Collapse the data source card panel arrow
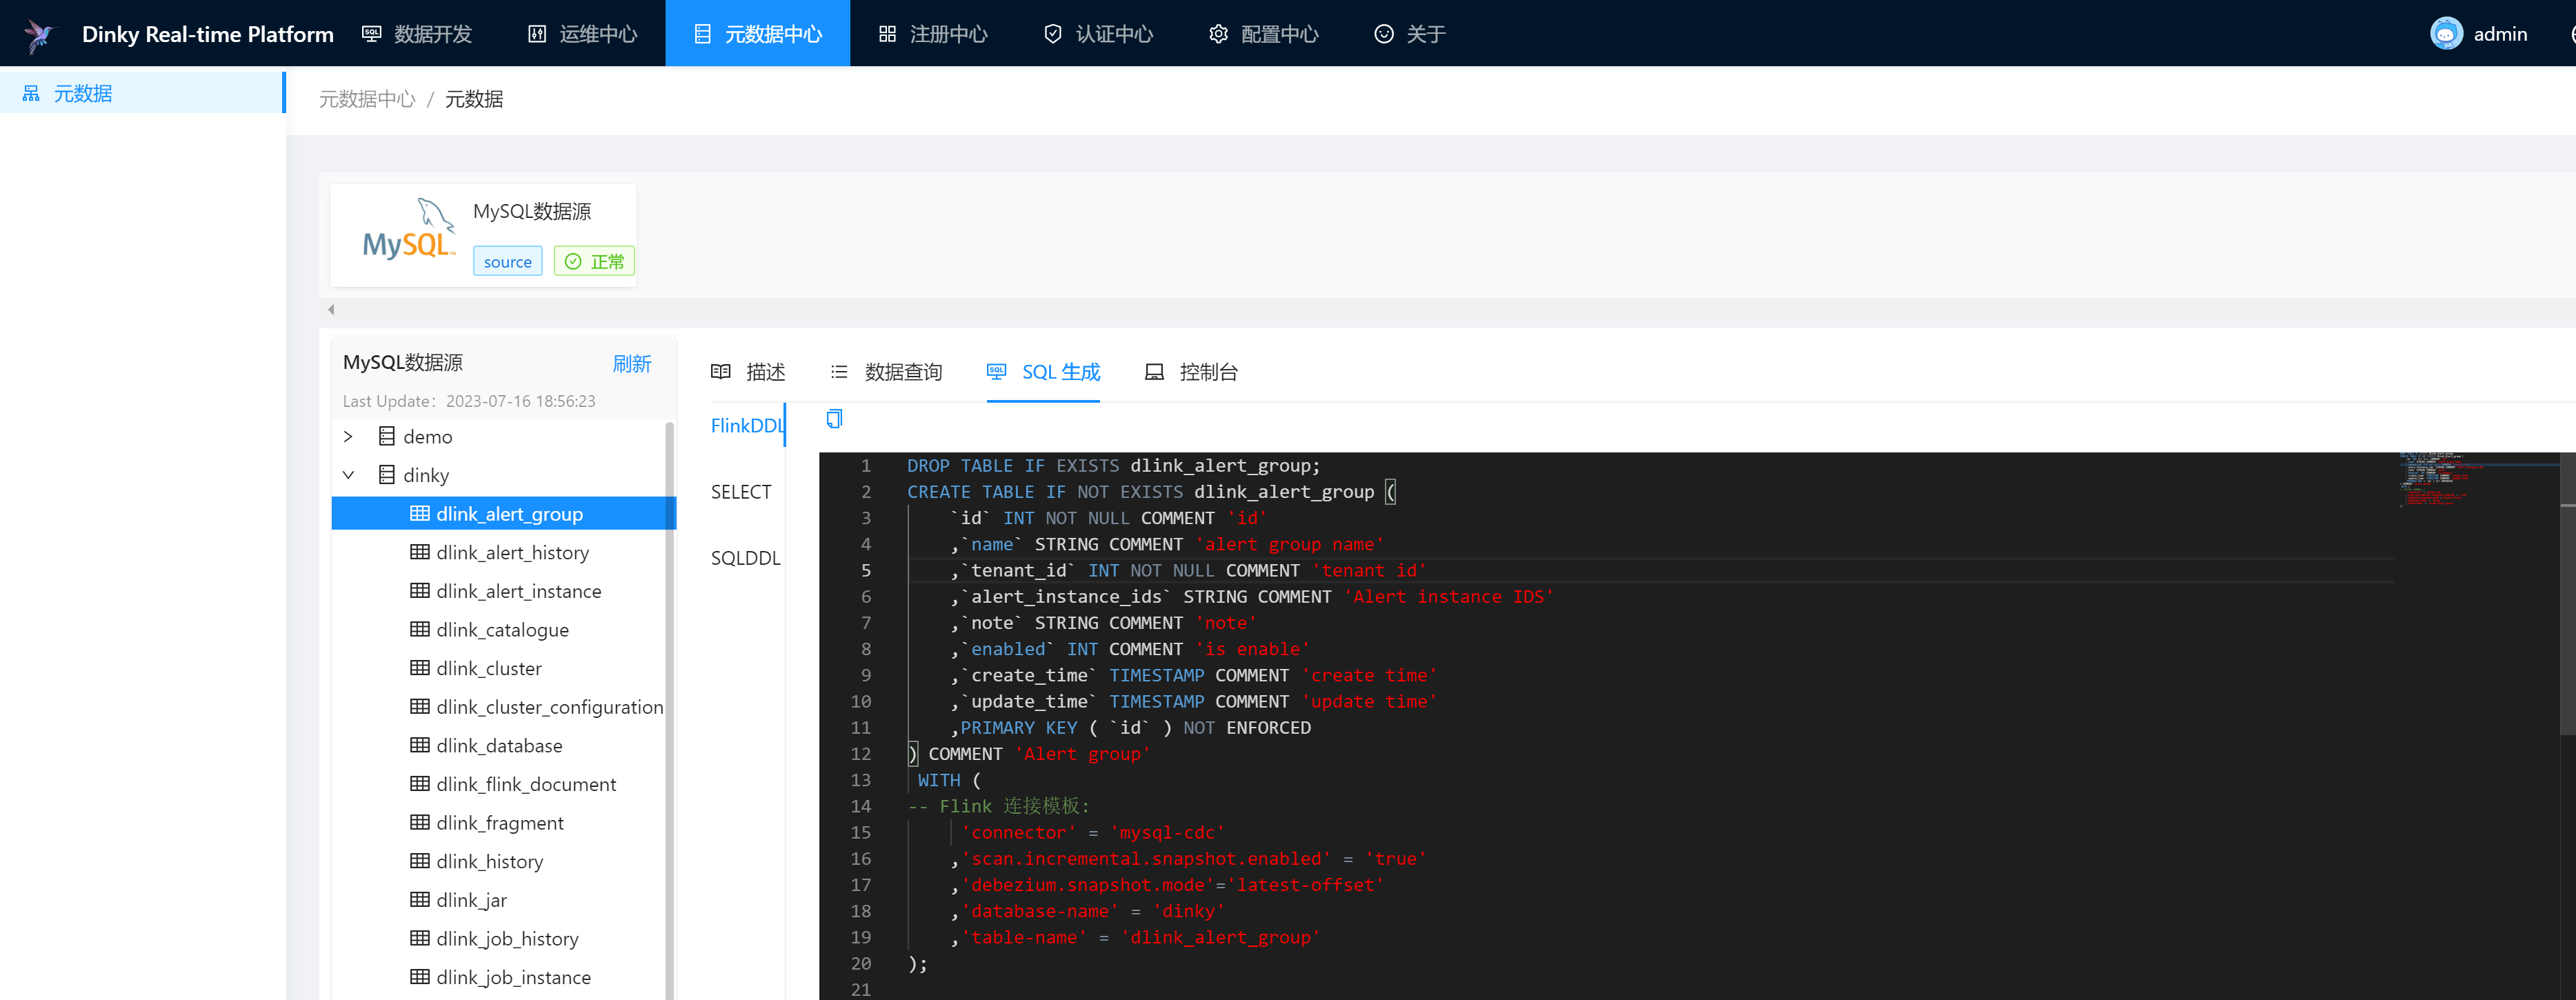 point(331,309)
